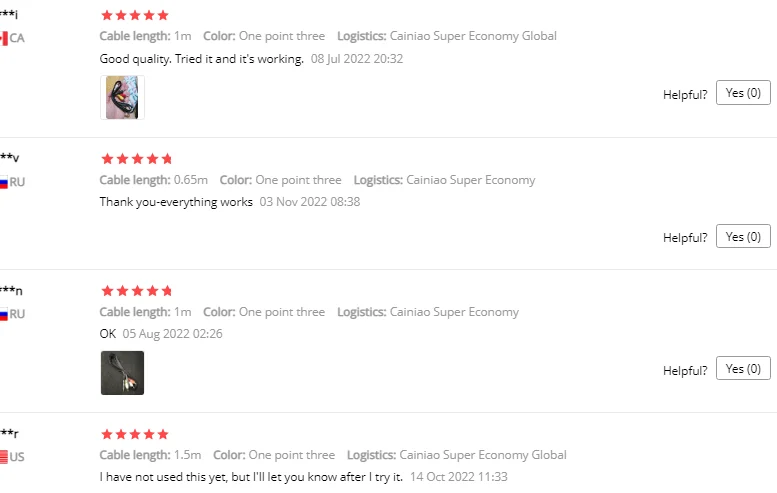
Task: Open the cable photo thumbnail under 'OK' review
Action: point(122,372)
